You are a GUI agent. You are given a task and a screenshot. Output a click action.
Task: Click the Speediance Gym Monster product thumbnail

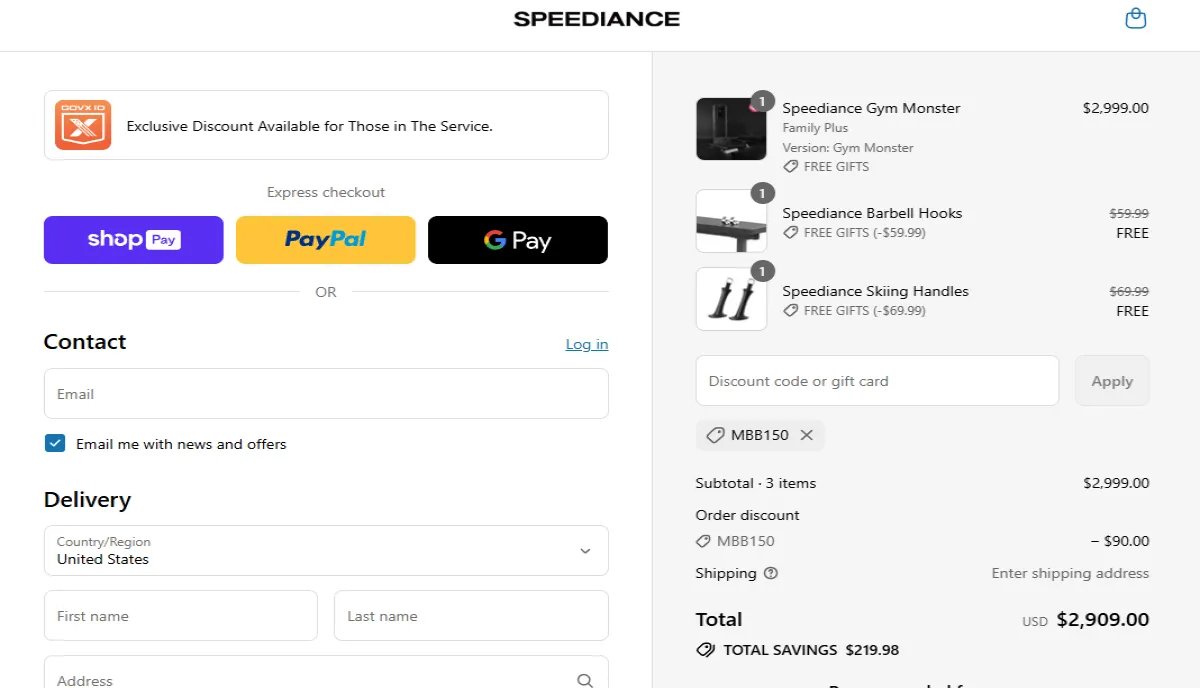(x=731, y=129)
